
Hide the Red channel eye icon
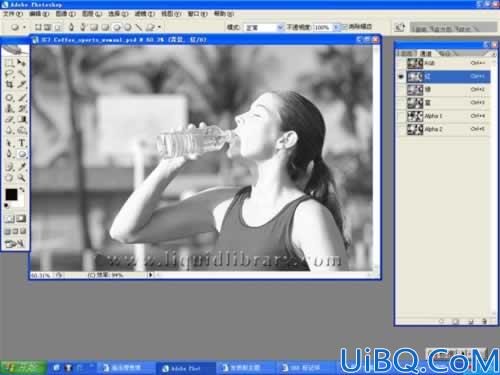click(x=401, y=77)
